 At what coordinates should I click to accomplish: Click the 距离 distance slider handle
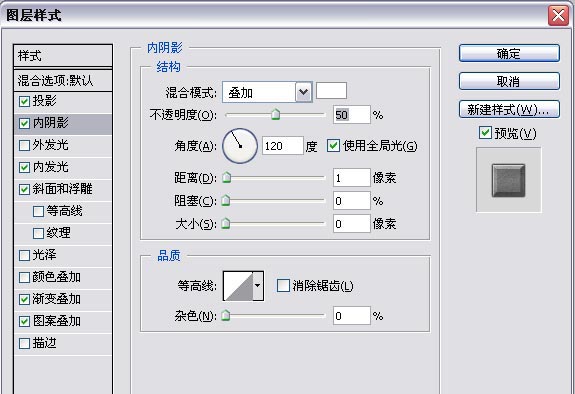click(226, 178)
